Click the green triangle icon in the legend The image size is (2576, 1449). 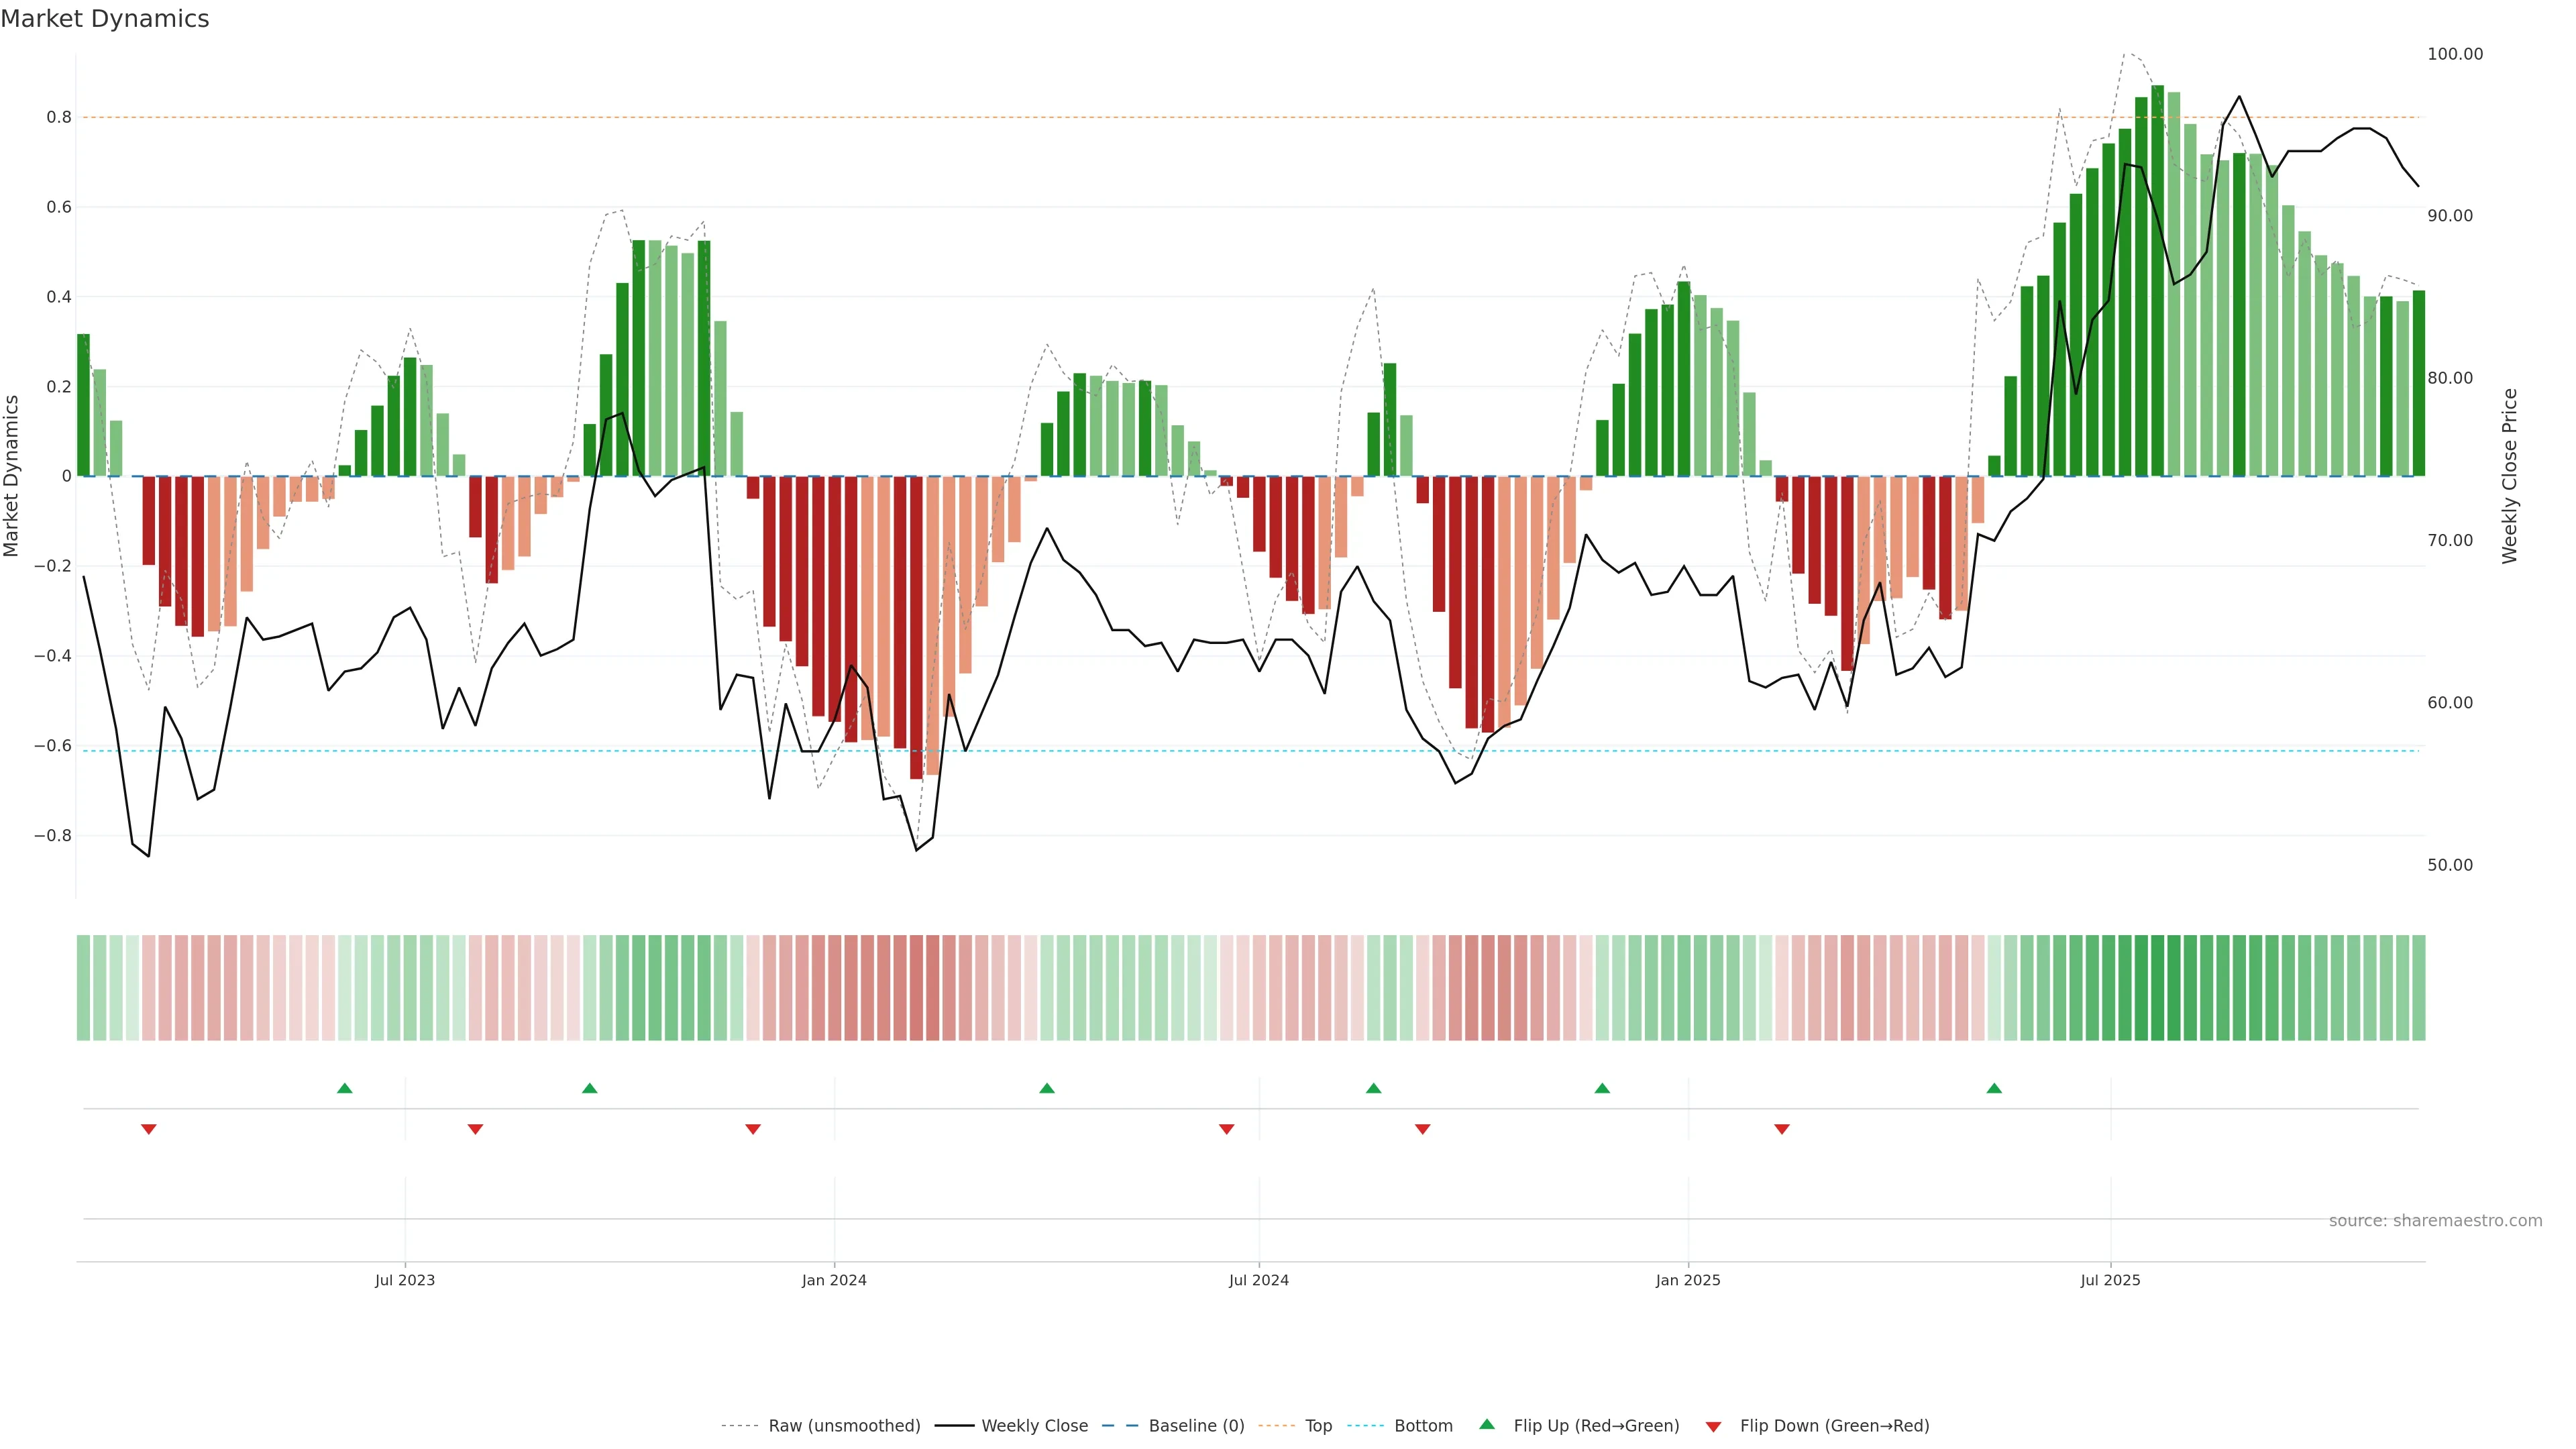click(x=1487, y=1424)
